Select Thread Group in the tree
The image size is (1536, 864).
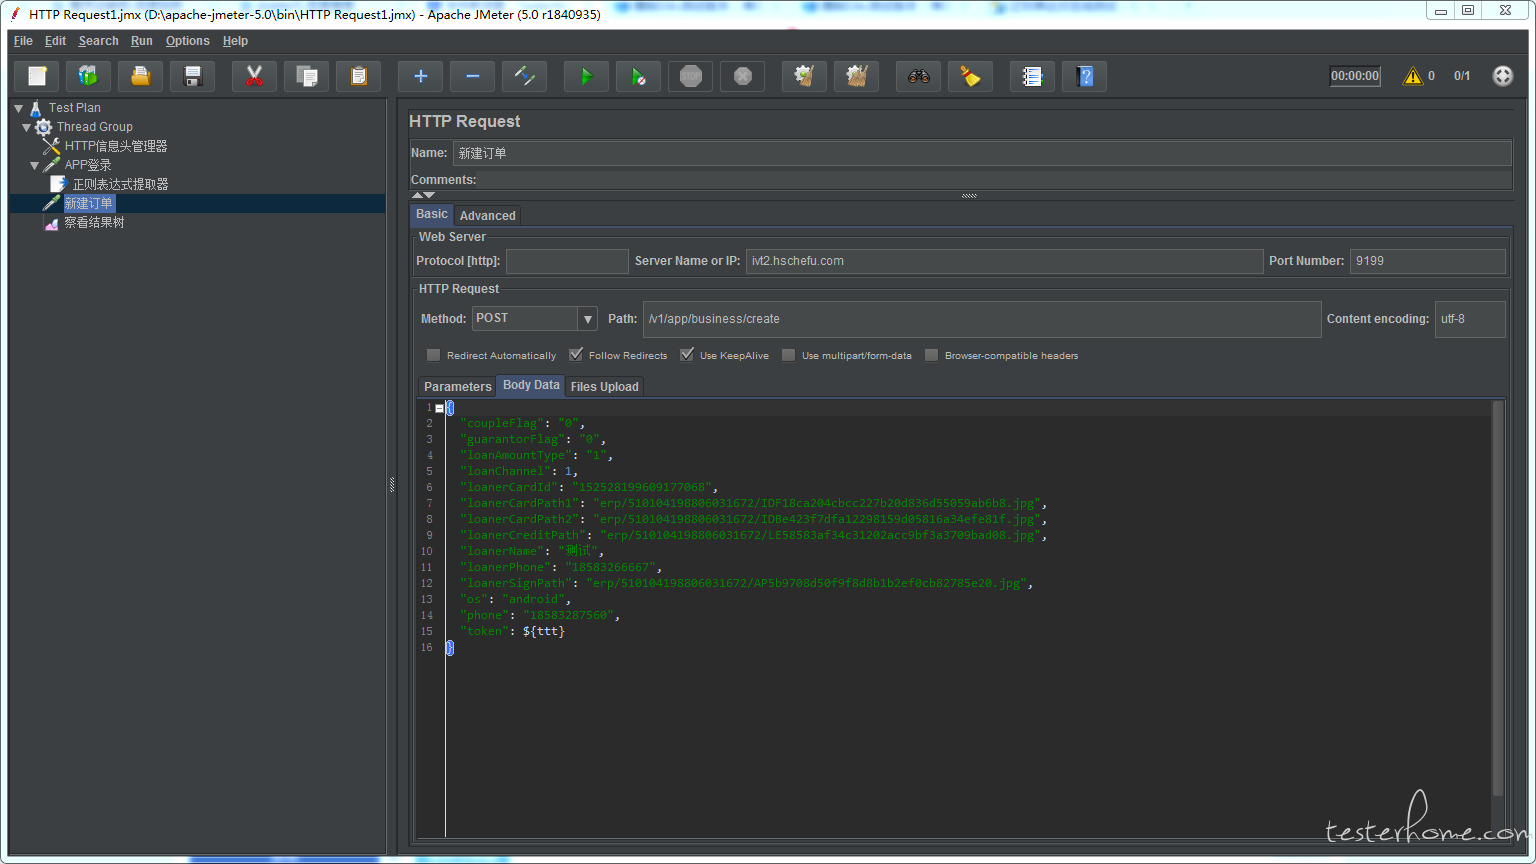pos(94,127)
